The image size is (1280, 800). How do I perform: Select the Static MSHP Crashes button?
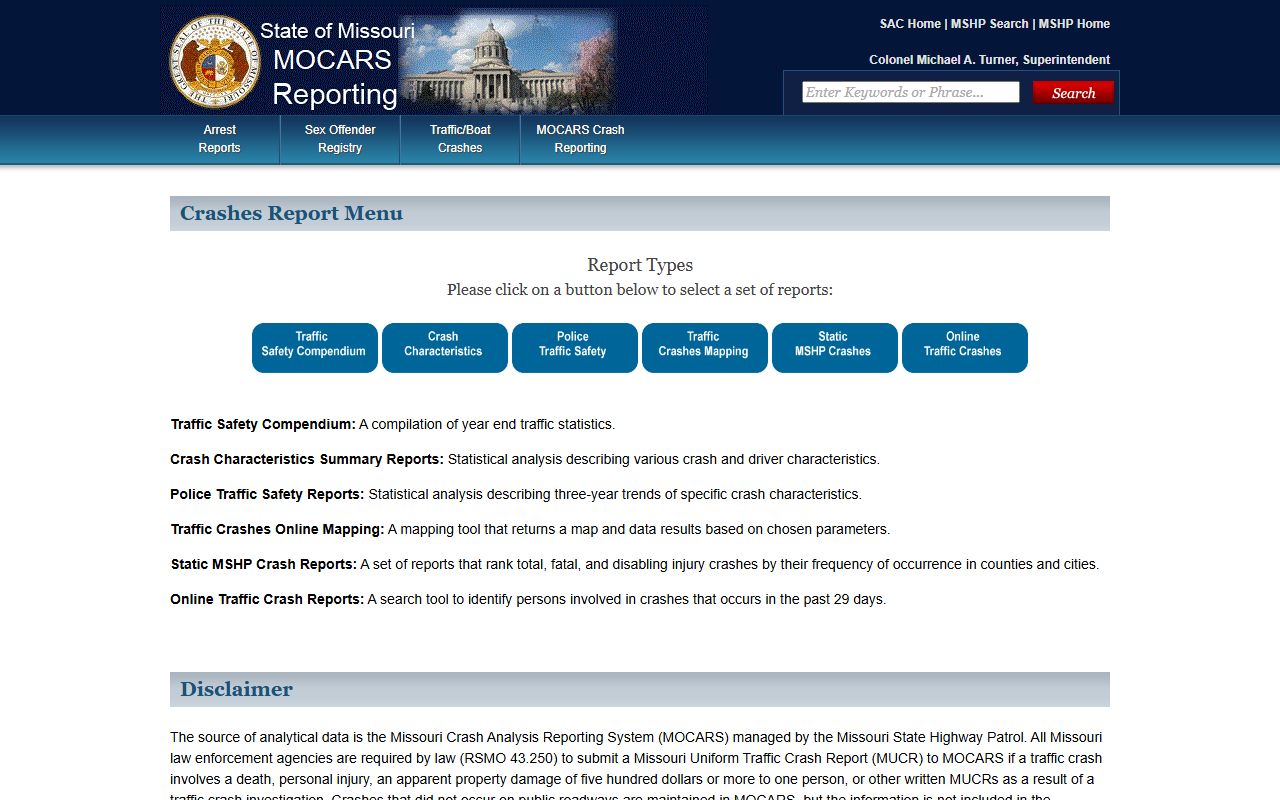(835, 348)
